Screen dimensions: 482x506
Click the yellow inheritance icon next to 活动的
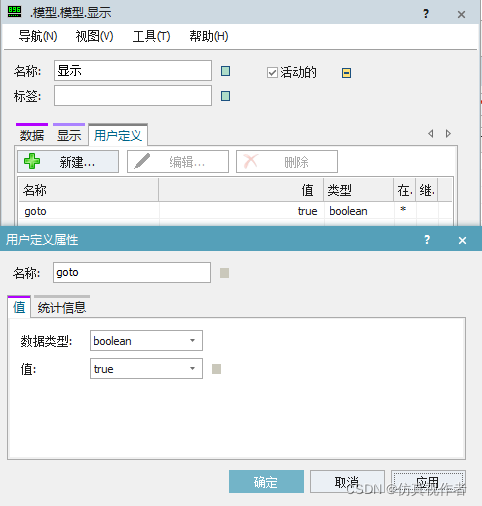tap(346, 73)
